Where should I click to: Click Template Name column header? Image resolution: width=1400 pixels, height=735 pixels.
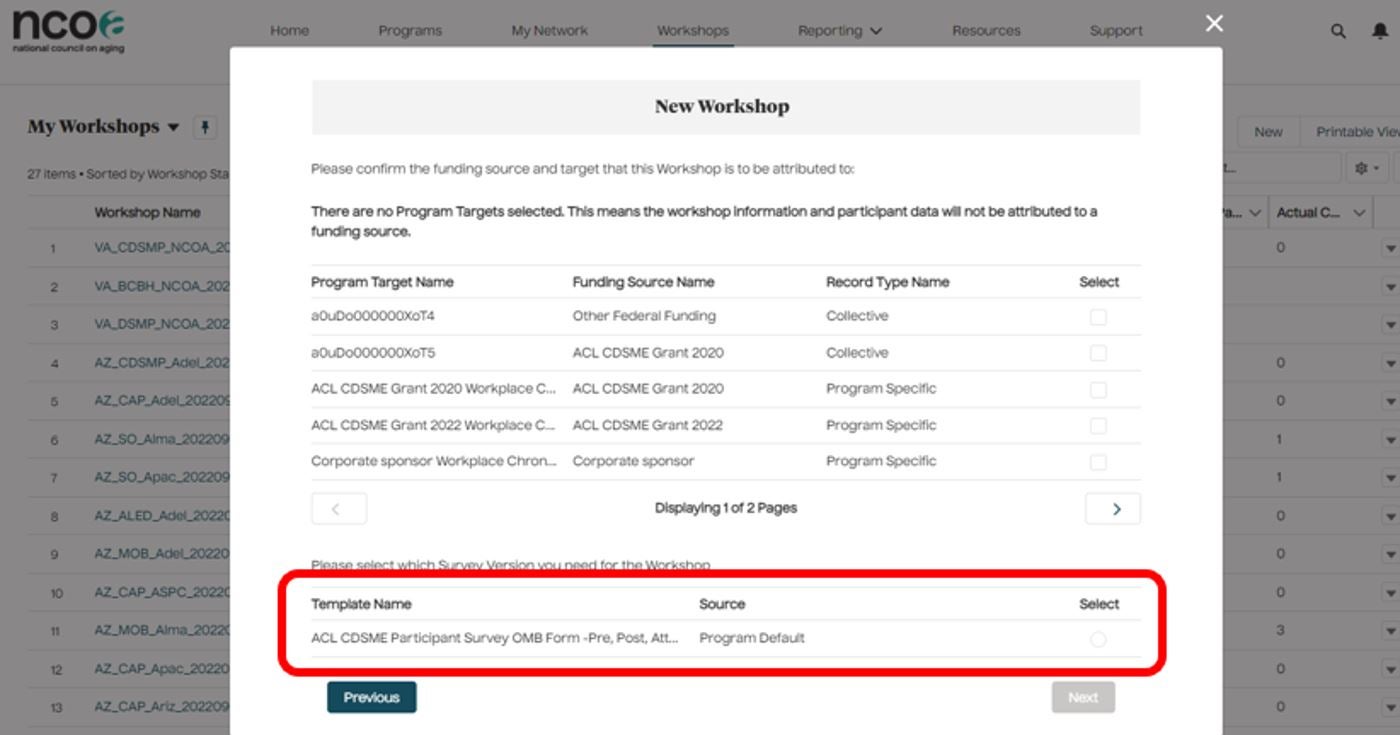(361, 604)
